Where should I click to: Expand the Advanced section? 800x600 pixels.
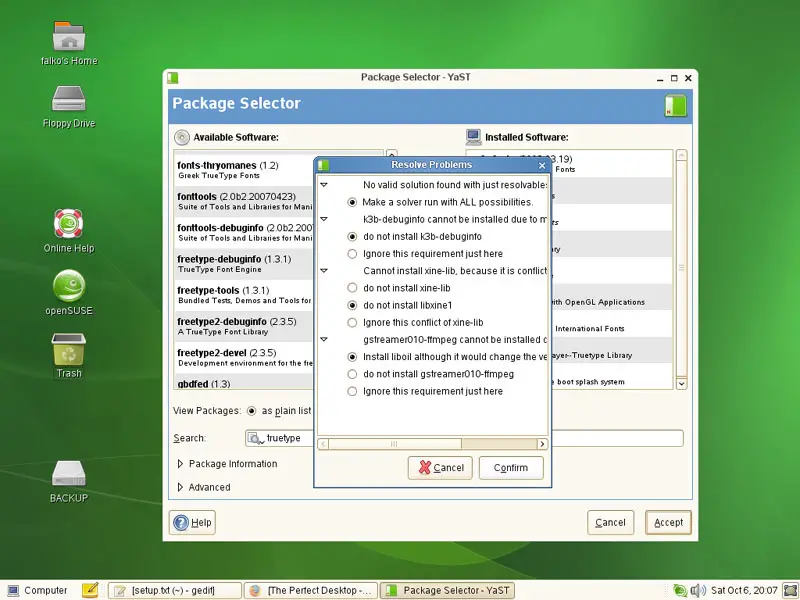181,488
